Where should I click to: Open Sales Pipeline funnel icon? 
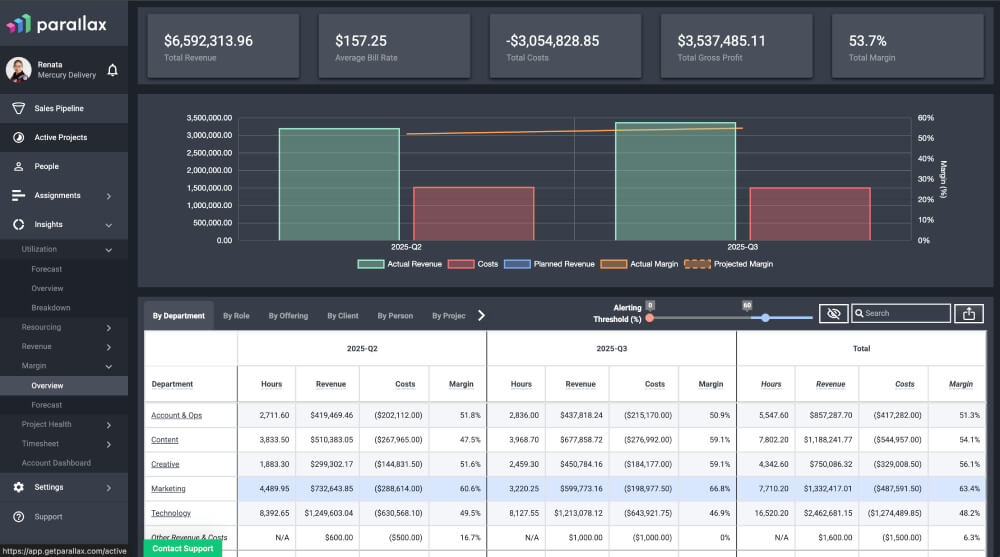pyautogui.click(x=18, y=108)
